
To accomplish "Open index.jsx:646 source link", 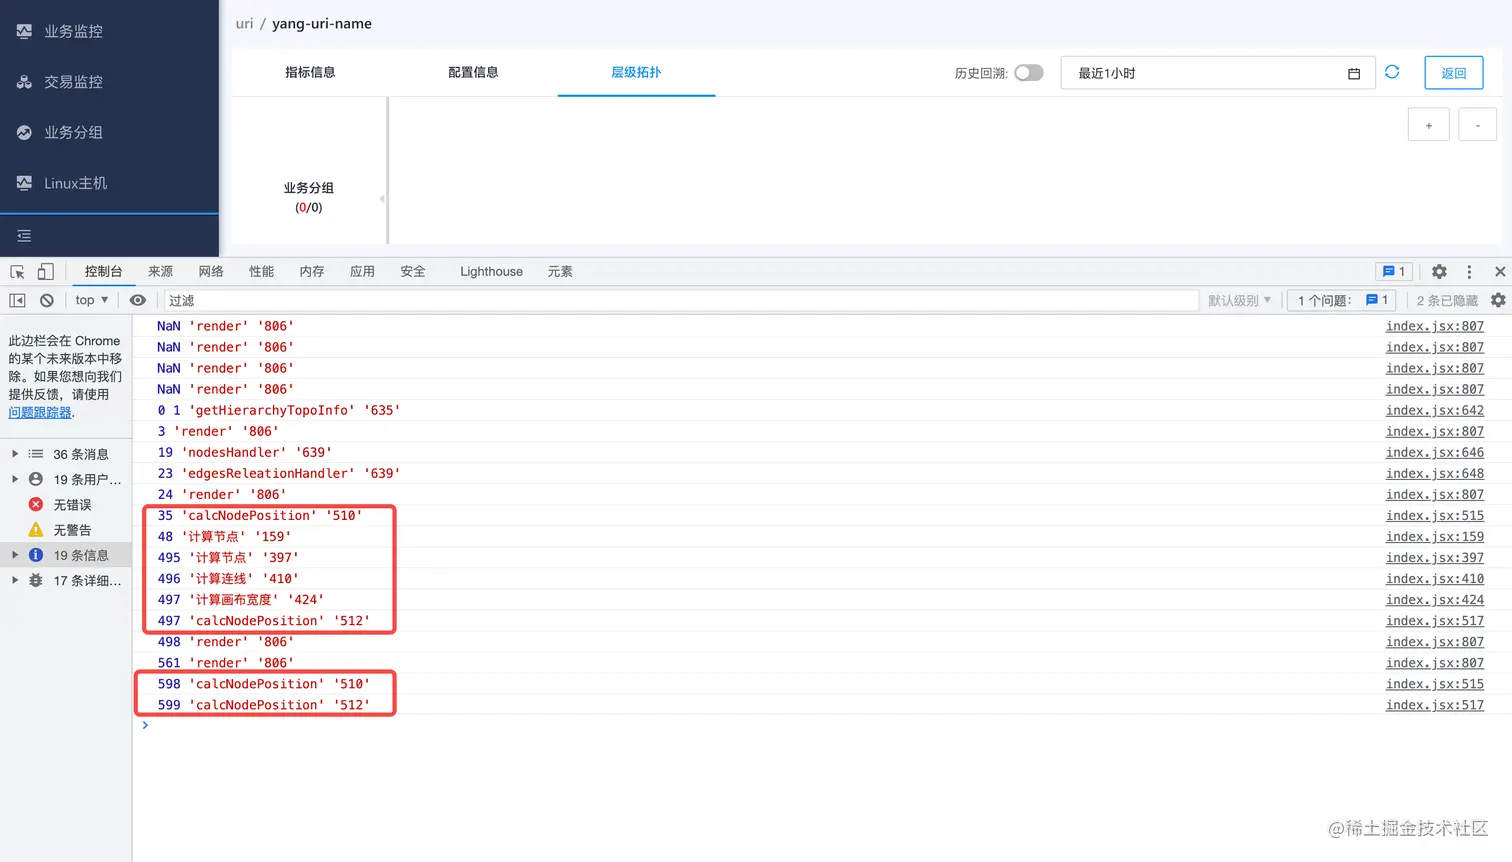I will point(1435,452).
